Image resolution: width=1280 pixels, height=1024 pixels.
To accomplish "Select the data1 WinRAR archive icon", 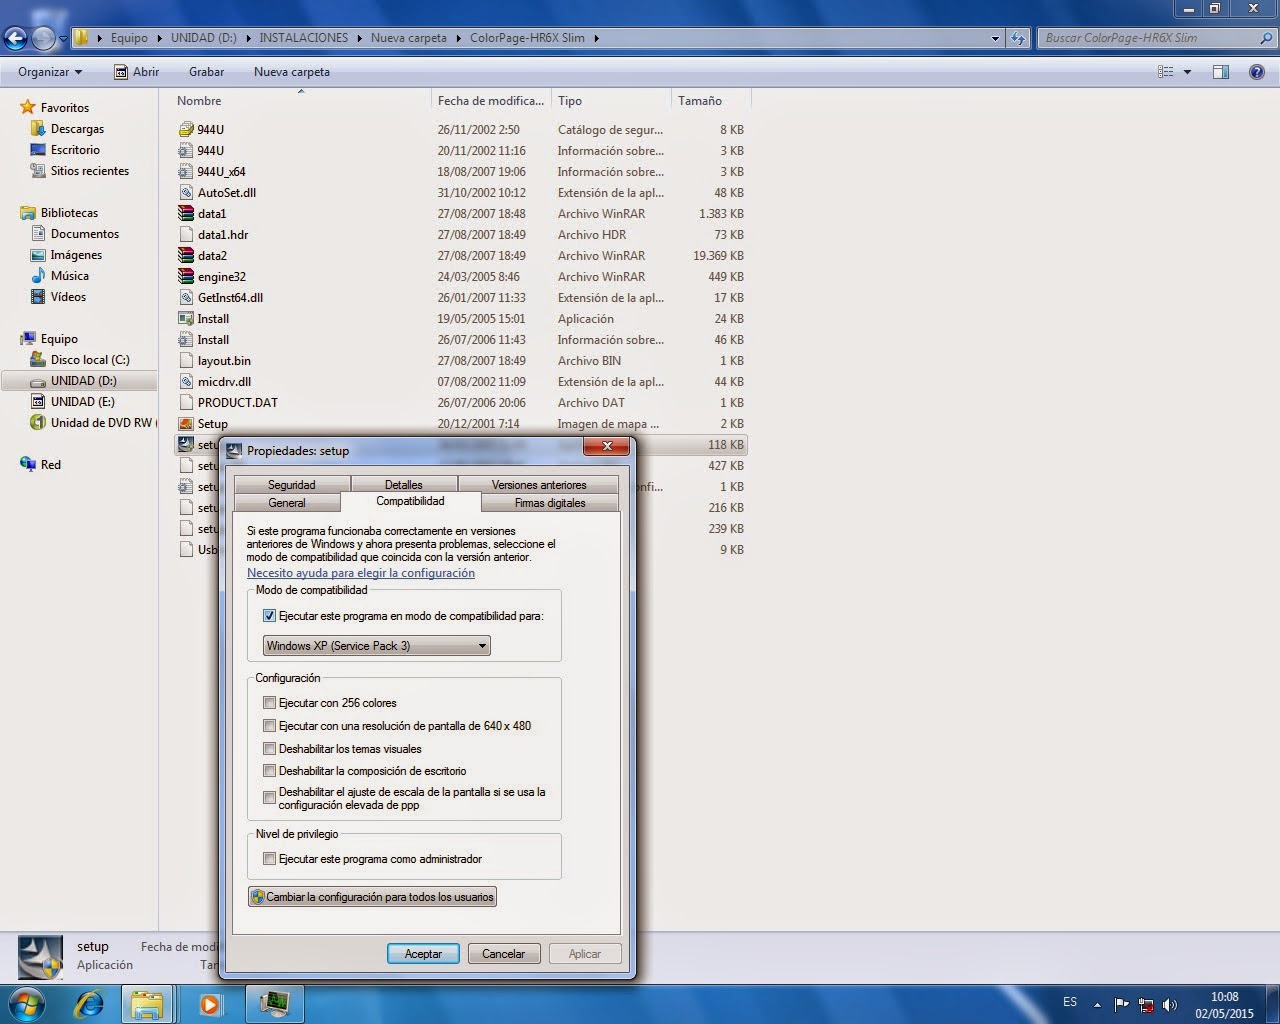I will (185, 213).
